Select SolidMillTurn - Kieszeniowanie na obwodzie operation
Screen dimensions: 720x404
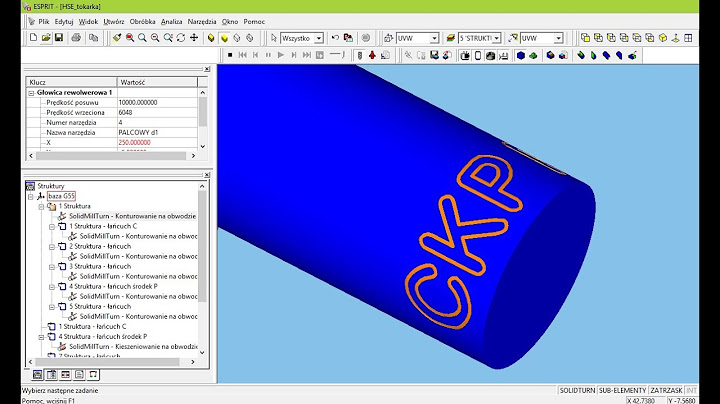pos(133,347)
